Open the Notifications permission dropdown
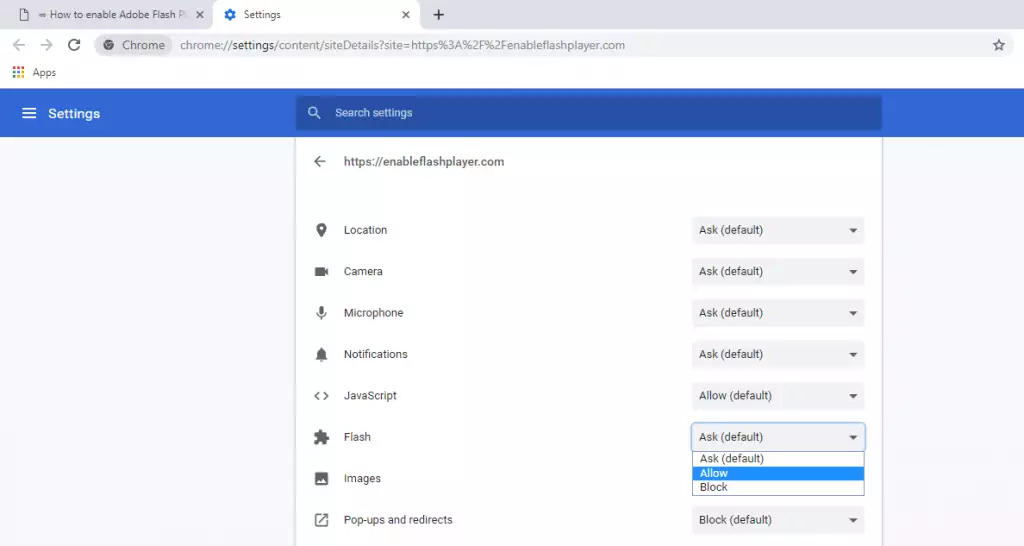This screenshot has height=546, width=1024. pyautogui.click(x=778, y=355)
